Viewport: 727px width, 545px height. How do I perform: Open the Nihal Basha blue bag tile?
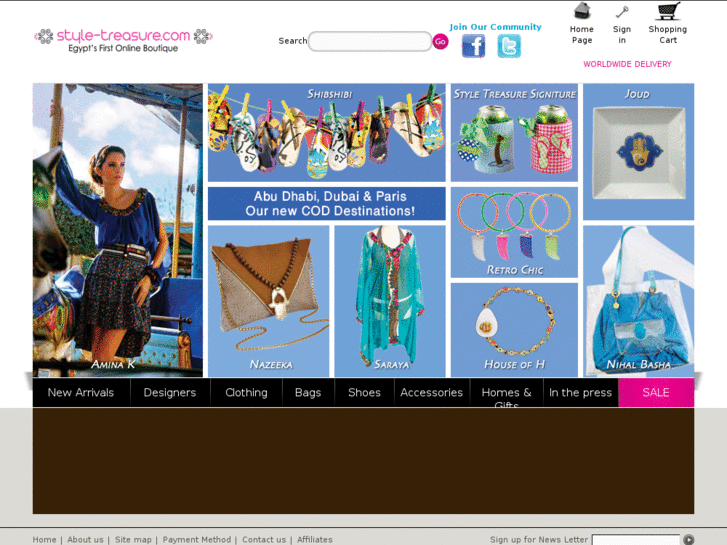click(638, 301)
